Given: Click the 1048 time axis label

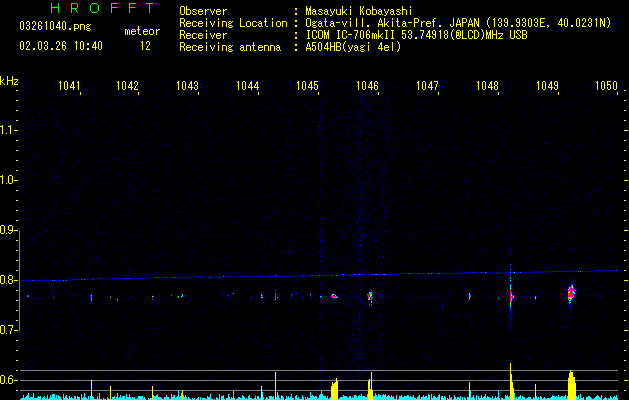Looking at the screenshot, I should 487,85.
